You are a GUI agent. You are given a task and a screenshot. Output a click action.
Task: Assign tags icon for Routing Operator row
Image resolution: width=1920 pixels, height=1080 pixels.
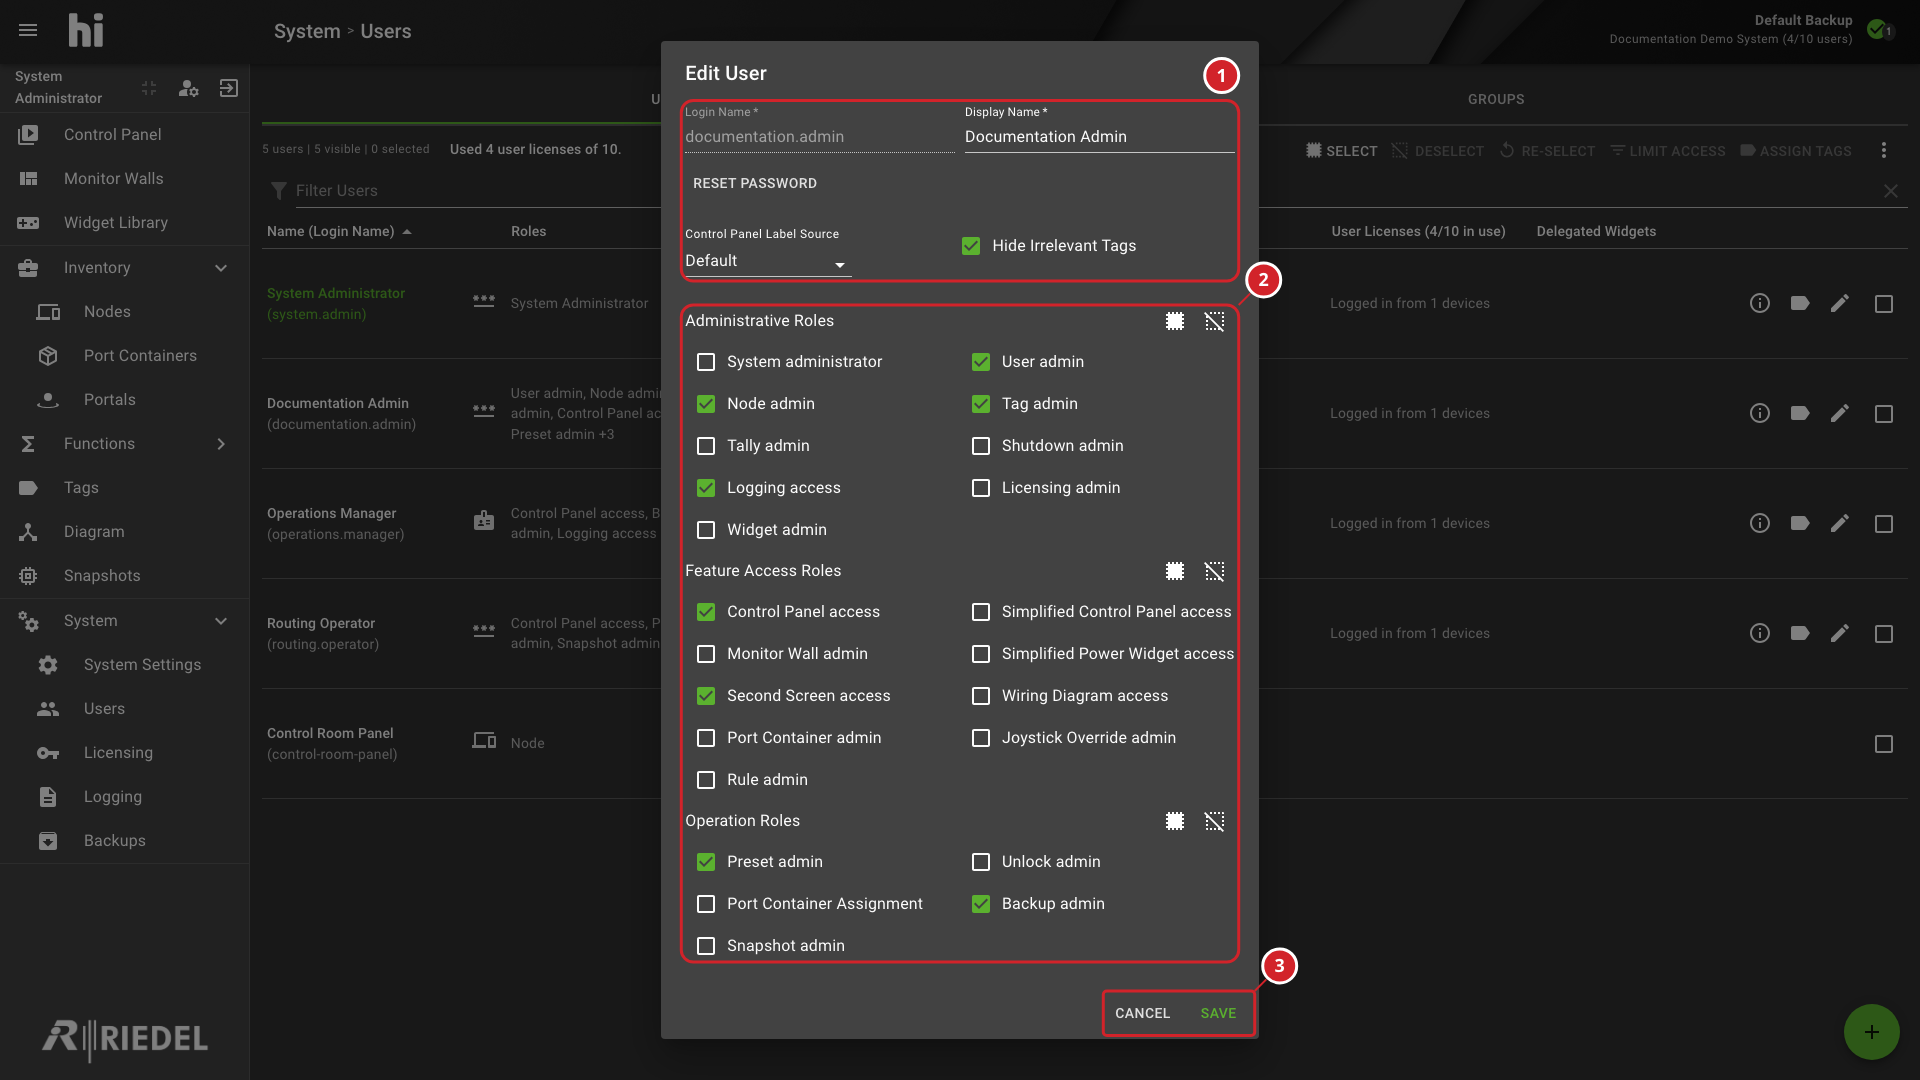[1800, 633]
